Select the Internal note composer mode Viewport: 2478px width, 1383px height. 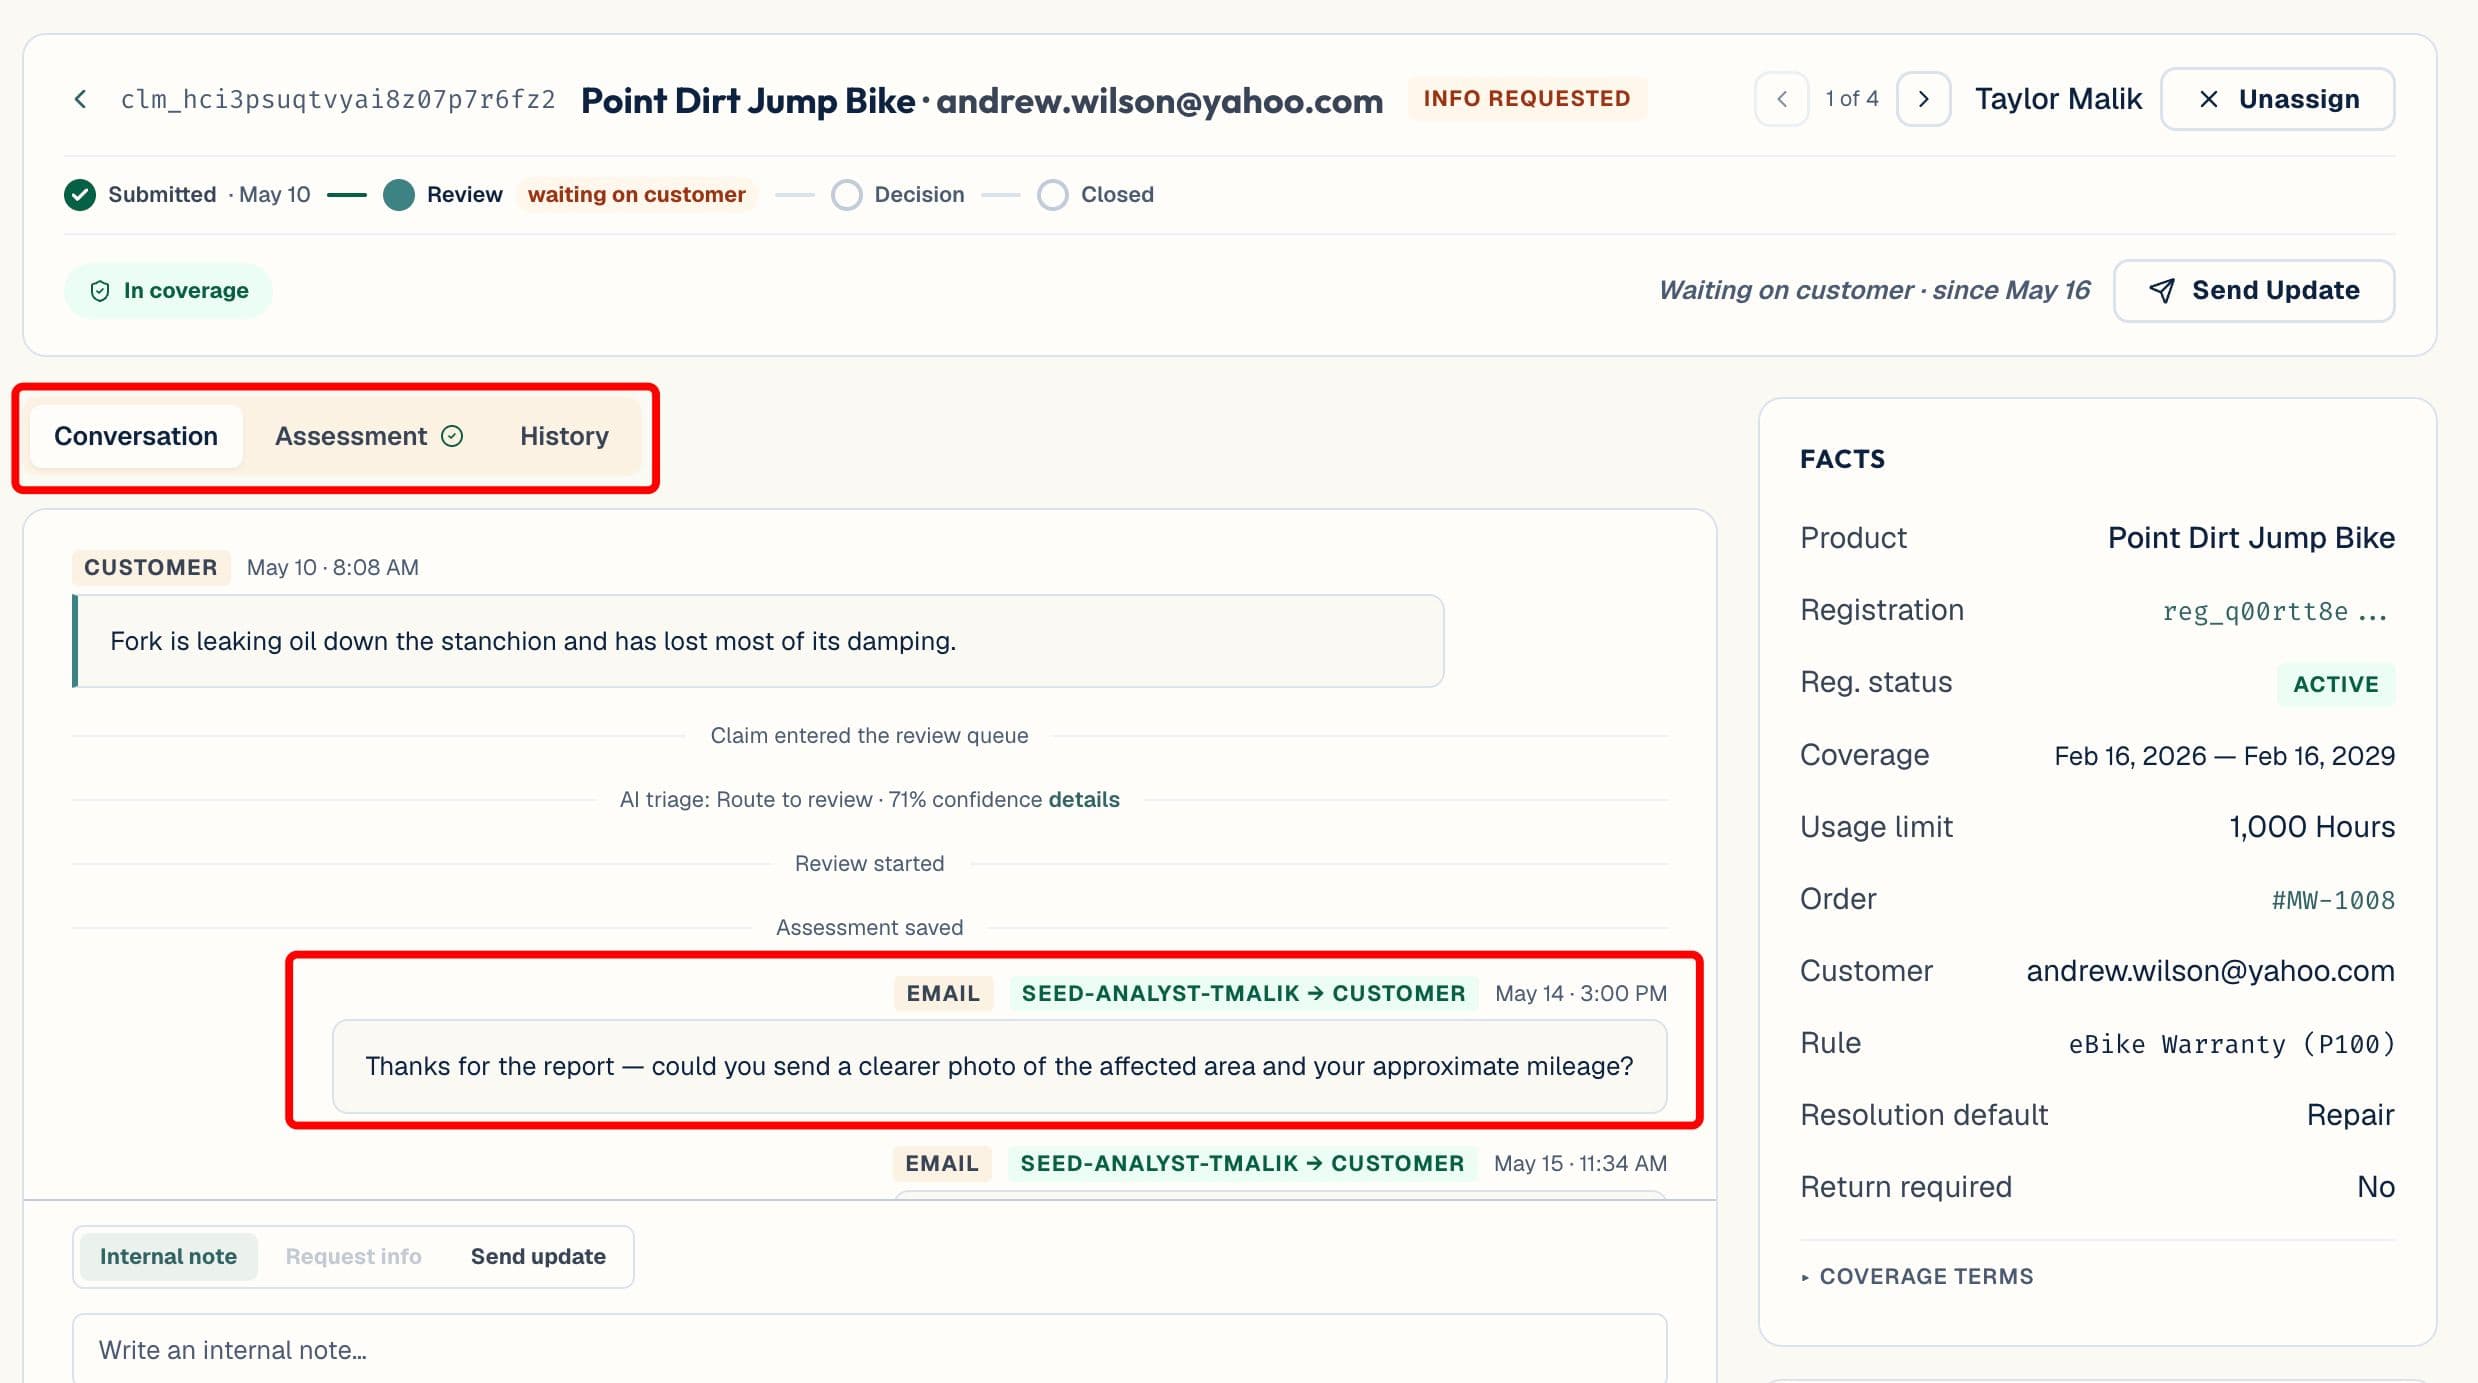pyautogui.click(x=168, y=1256)
